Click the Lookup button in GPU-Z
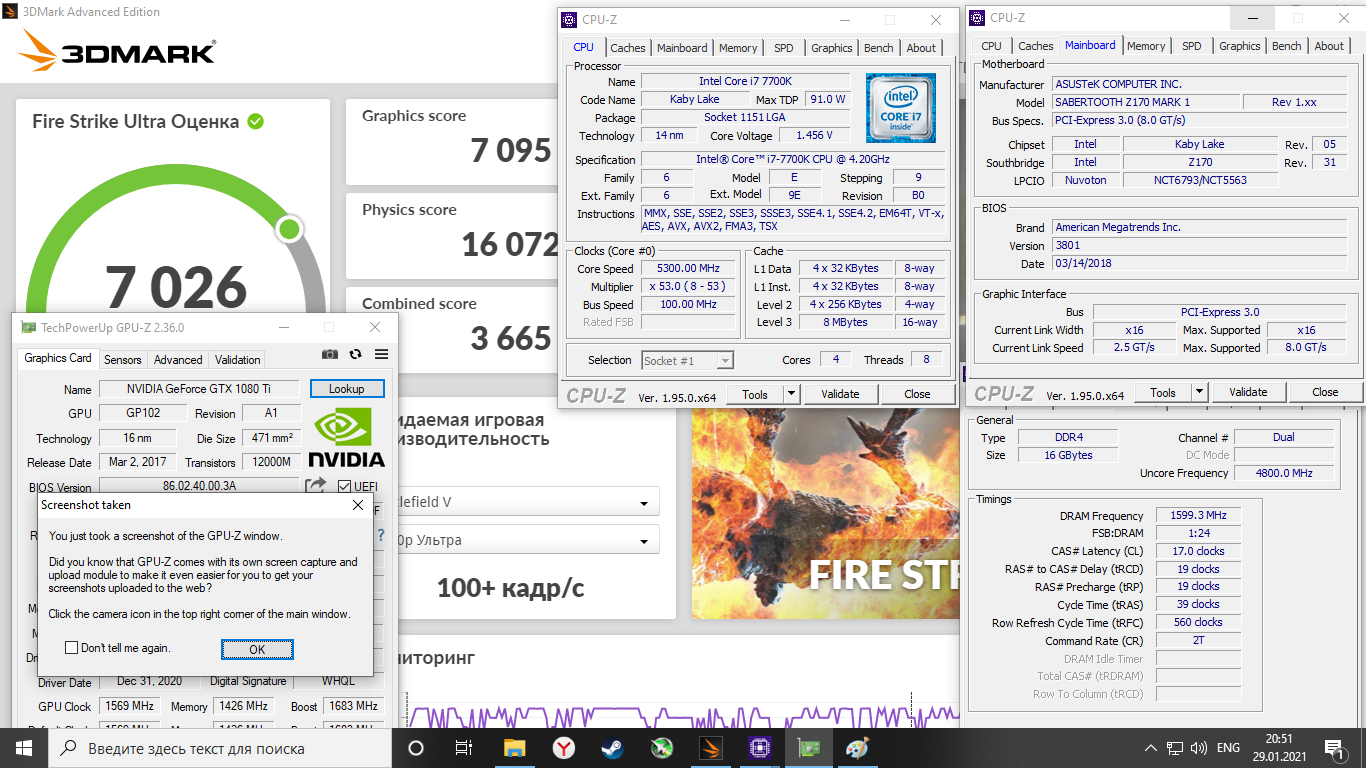Image resolution: width=1366 pixels, height=768 pixels. click(347, 388)
